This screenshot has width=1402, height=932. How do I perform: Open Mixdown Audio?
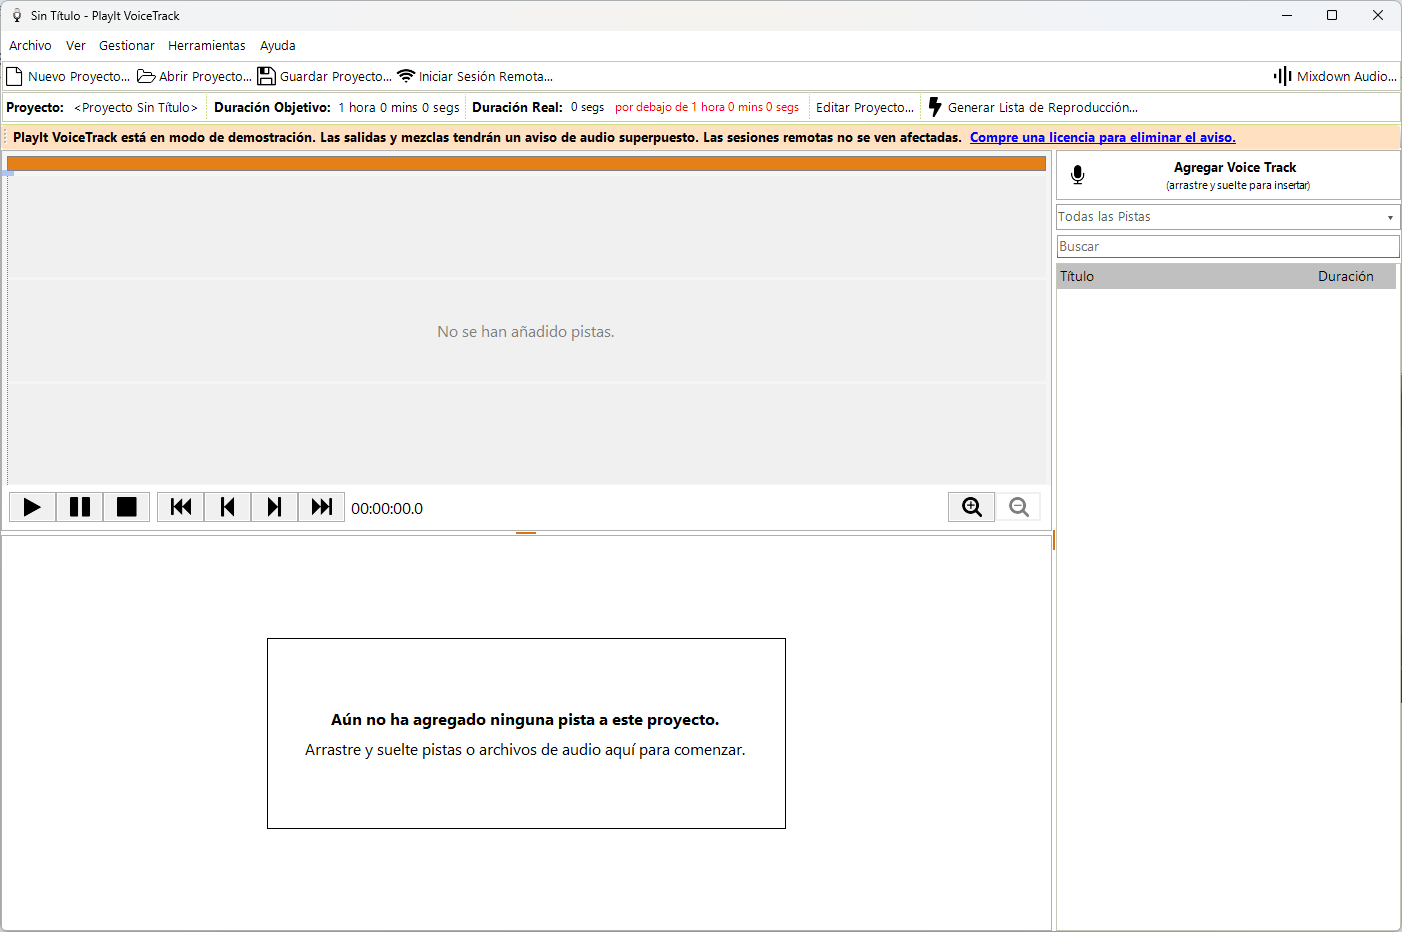(x=1335, y=76)
